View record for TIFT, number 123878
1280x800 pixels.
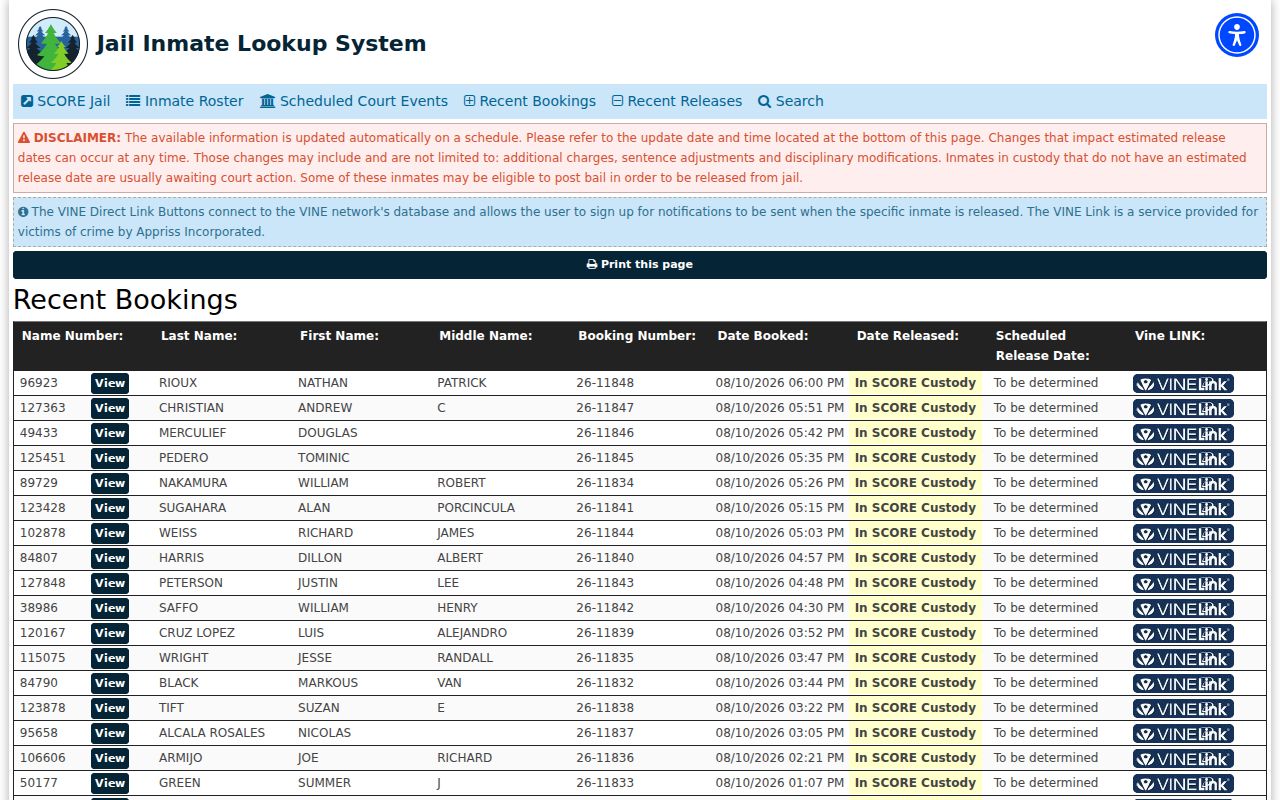110,708
